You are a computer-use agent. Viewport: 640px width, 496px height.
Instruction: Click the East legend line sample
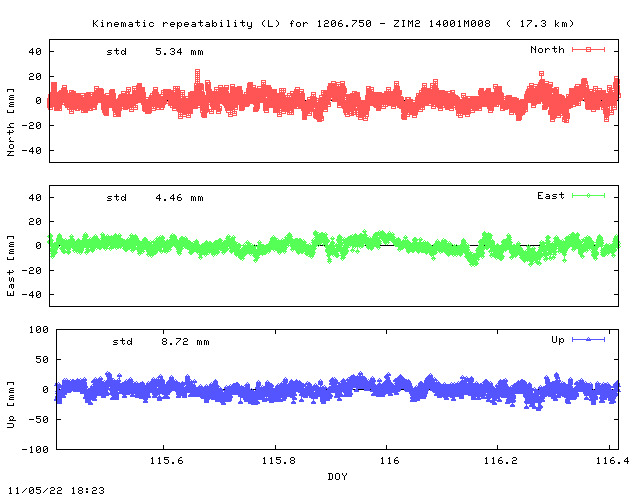pos(588,196)
